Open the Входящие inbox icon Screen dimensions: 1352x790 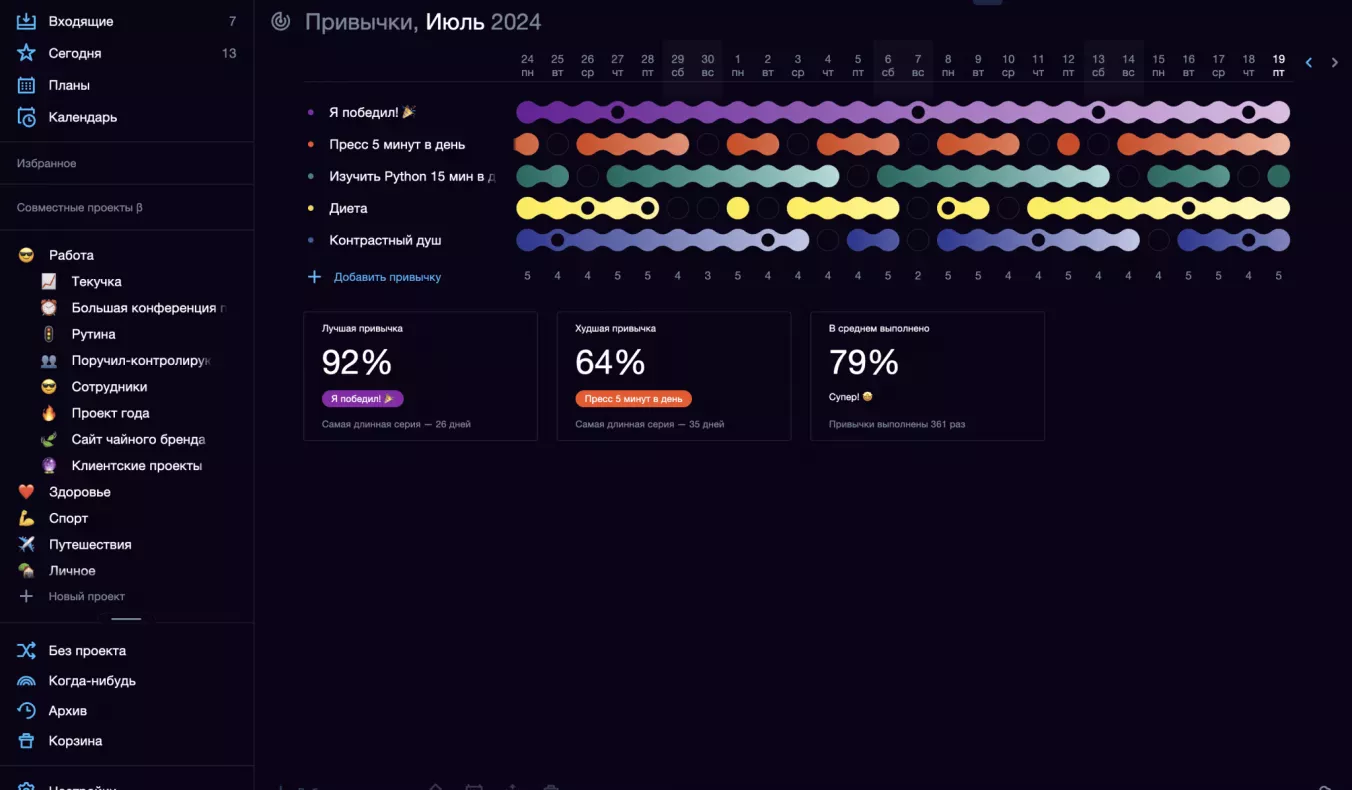(27, 21)
